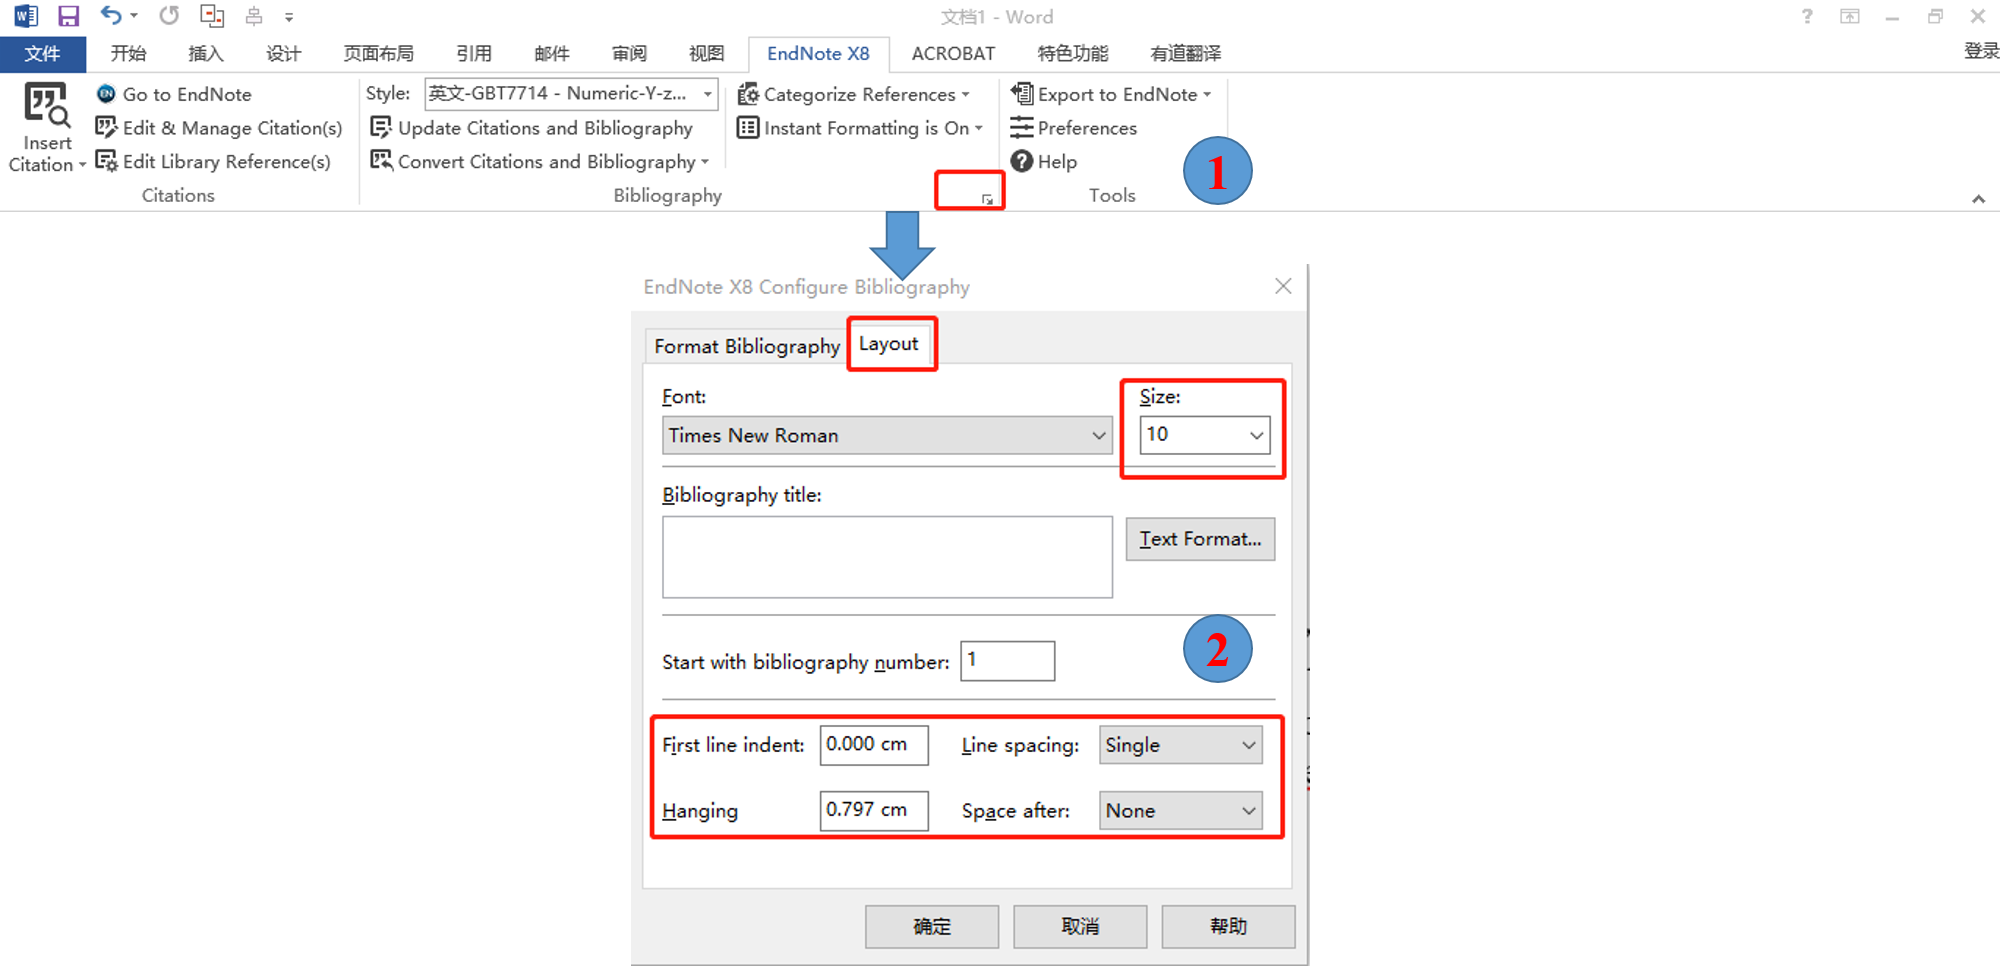Expand Convert Citations and Bibliography menu
This screenshot has width=2000, height=966.
540,161
